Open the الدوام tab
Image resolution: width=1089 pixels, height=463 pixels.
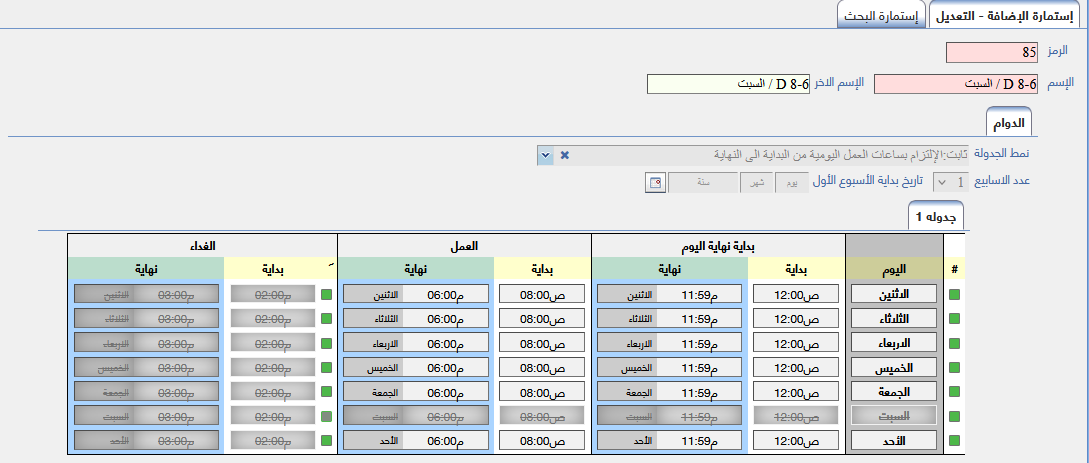coord(1007,122)
